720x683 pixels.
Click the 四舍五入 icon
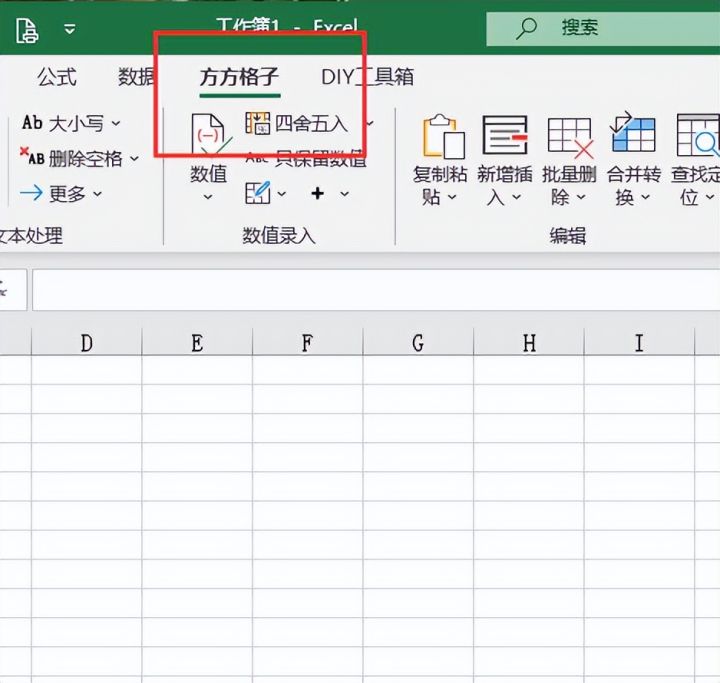(x=257, y=123)
